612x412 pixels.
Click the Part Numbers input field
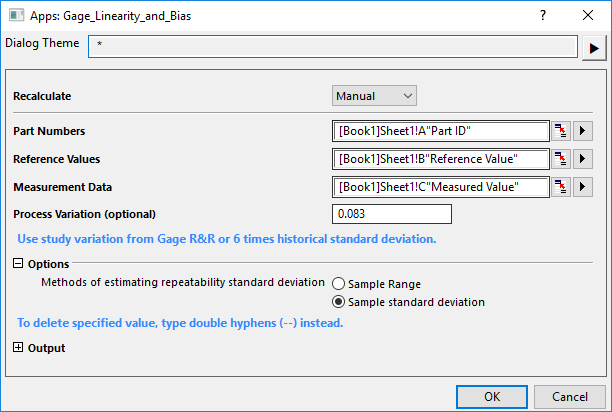[x=440, y=131]
